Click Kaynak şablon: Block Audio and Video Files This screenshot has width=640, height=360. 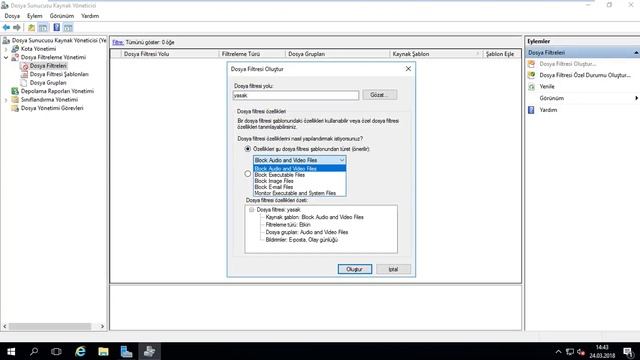[314, 217]
